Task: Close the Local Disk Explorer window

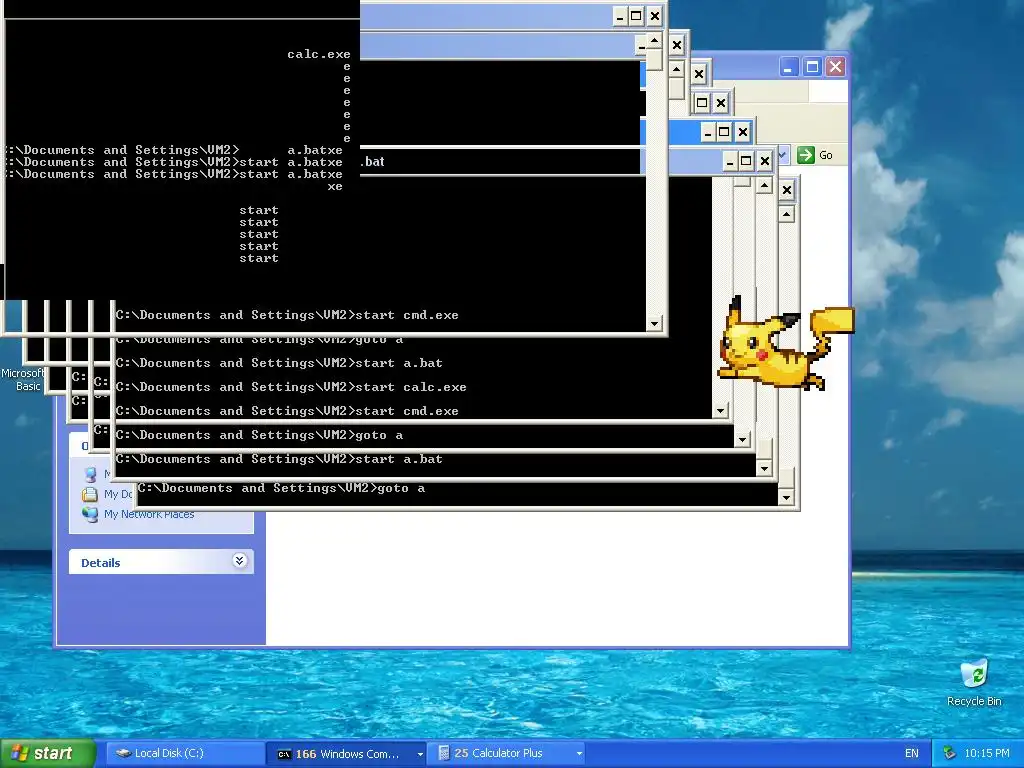Action: [835, 67]
